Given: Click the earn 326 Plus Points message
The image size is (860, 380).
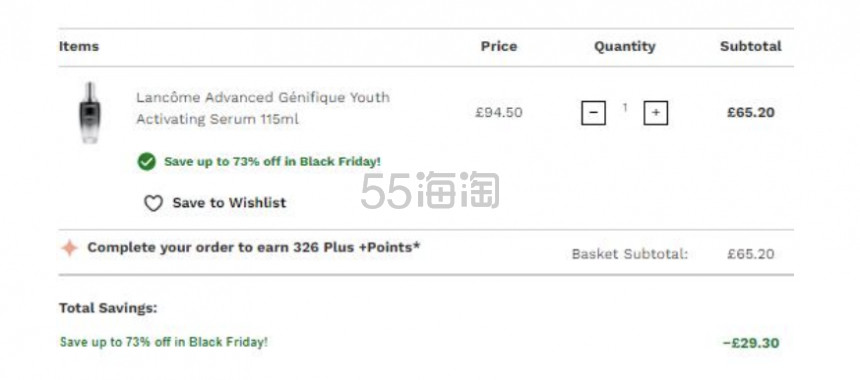Looking at the screenshot, I should tap(253, 247).
